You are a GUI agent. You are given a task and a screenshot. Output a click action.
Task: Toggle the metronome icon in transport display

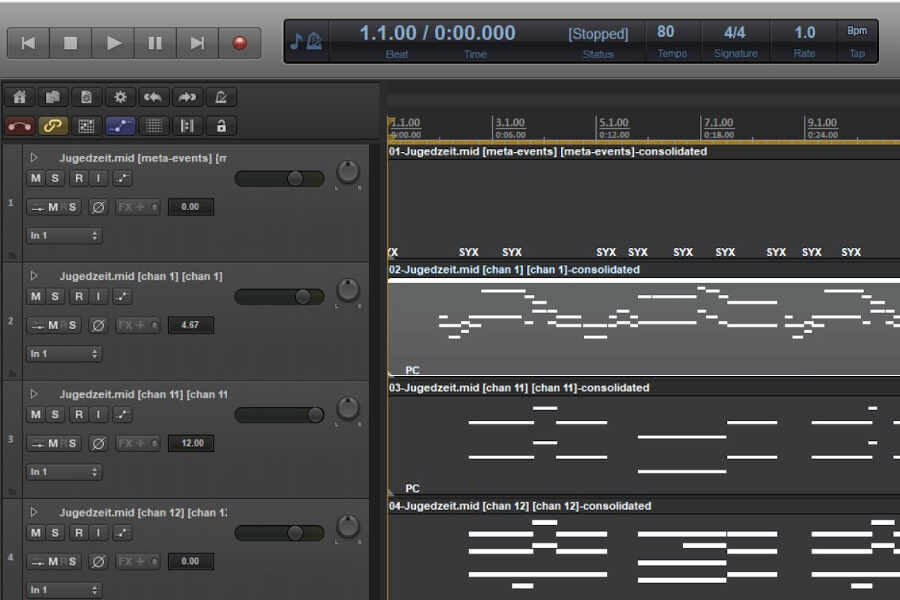[x=314, y=41]
